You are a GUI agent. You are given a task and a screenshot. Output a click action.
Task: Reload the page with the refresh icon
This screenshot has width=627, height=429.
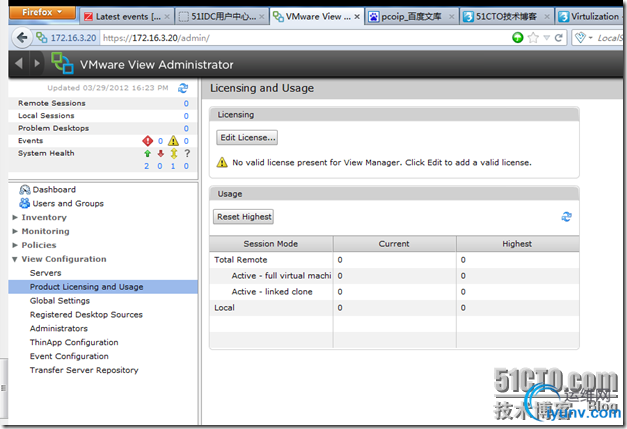coord(559,38)
